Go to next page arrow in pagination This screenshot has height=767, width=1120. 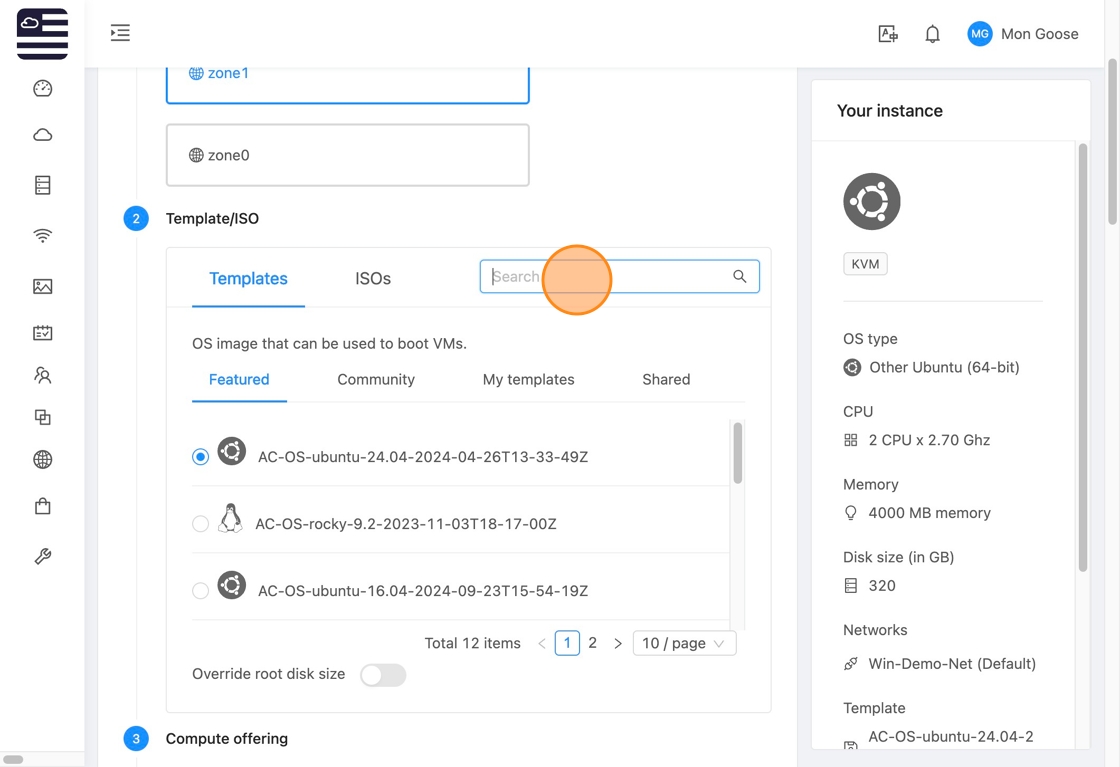tap(618, 643)
